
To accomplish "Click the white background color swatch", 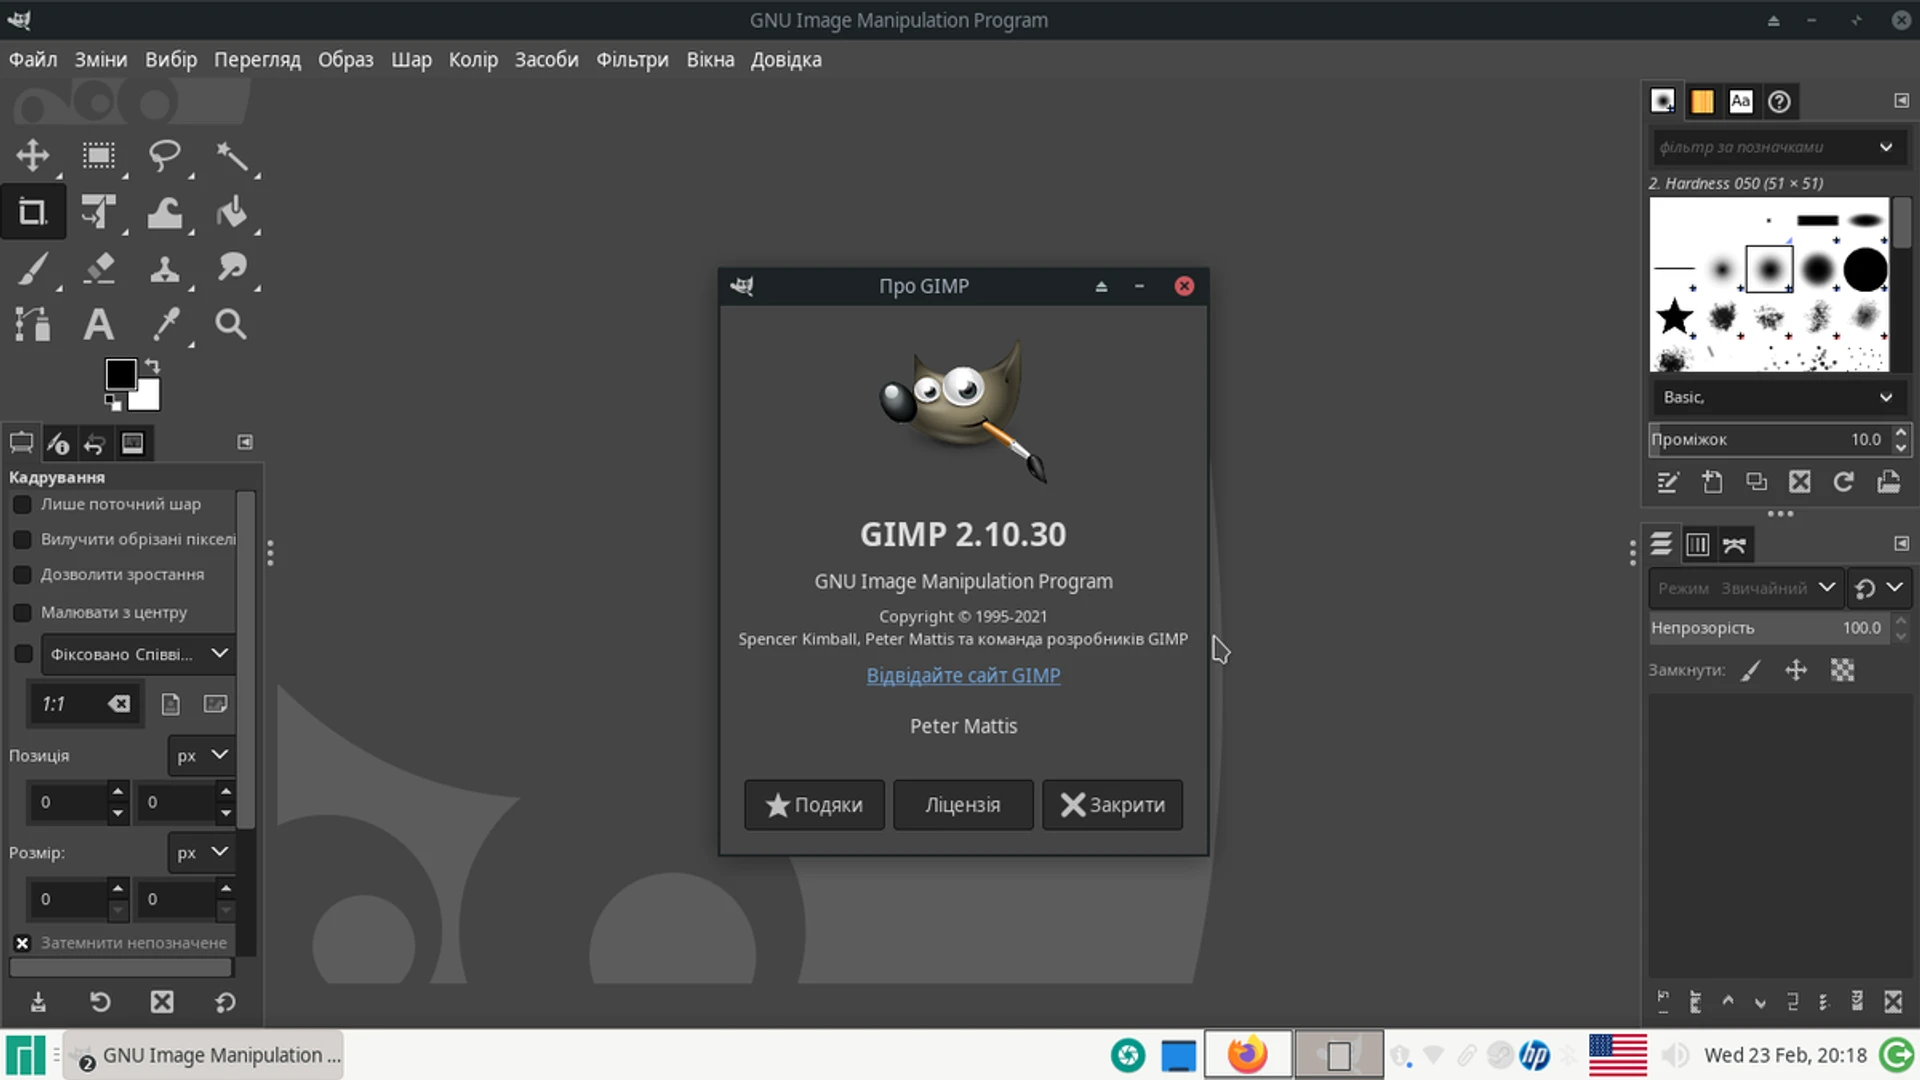I will 147,398.
